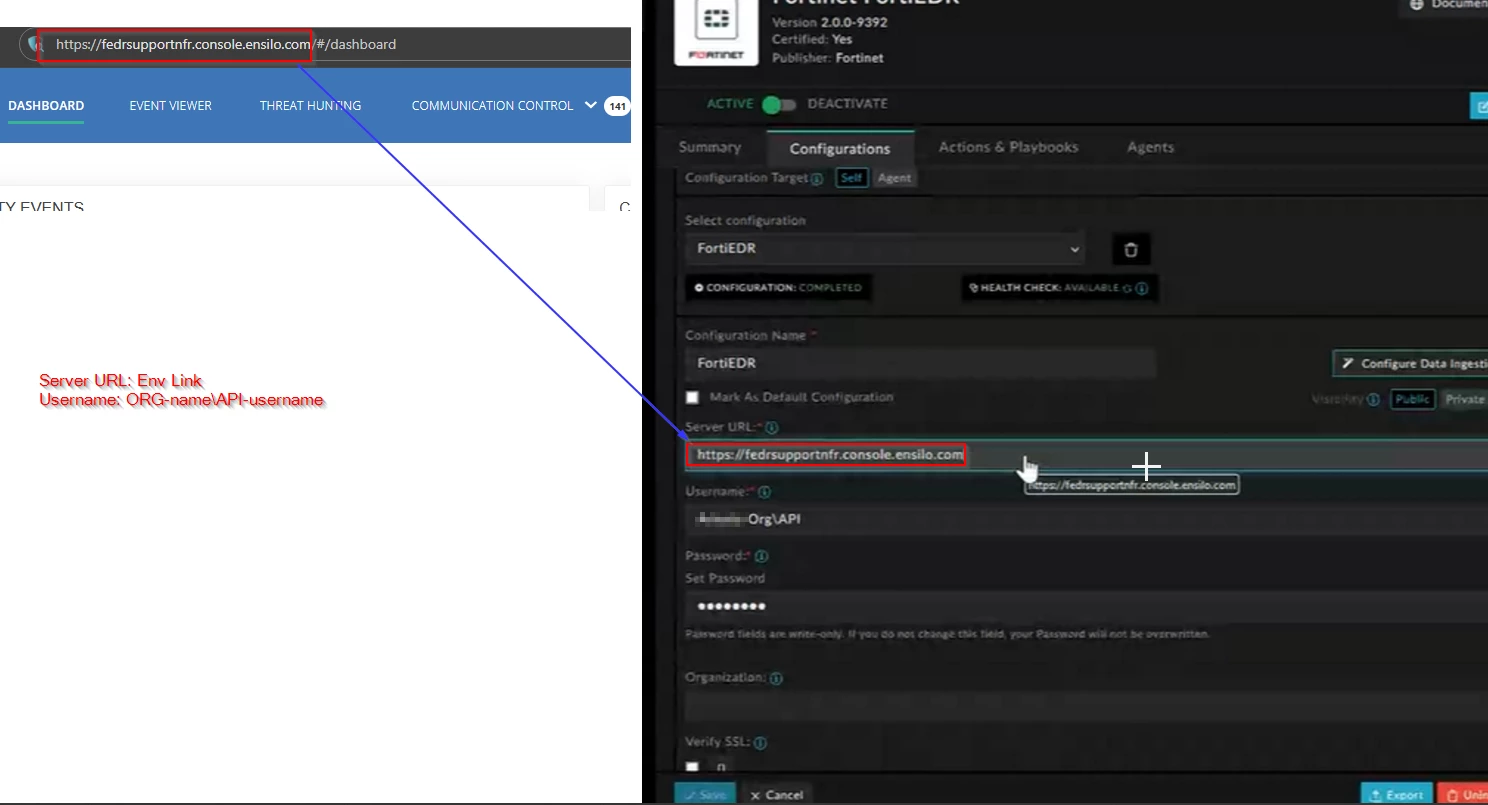
Task: Save the connector configuration
Action: click(705, 794)
